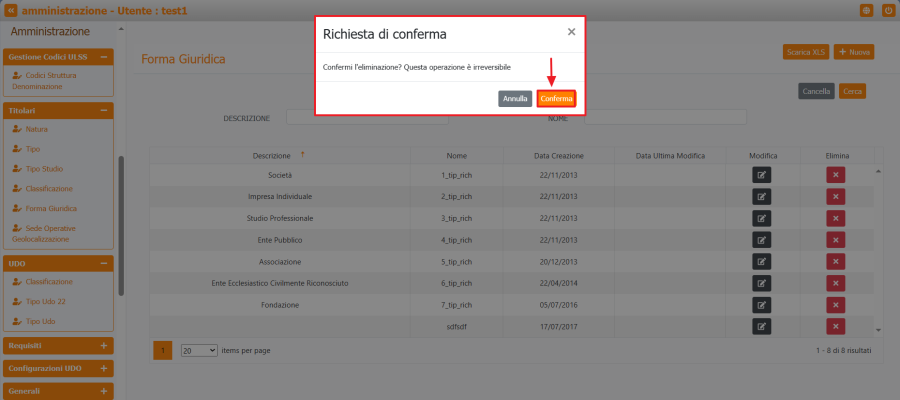Focus the DESCRIZIONE filter field
The image size is (900, 400).
pos(367,117)
